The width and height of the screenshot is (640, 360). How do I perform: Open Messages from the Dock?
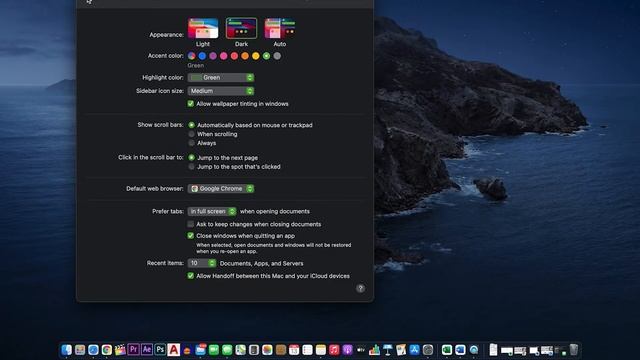coord(227,350)
